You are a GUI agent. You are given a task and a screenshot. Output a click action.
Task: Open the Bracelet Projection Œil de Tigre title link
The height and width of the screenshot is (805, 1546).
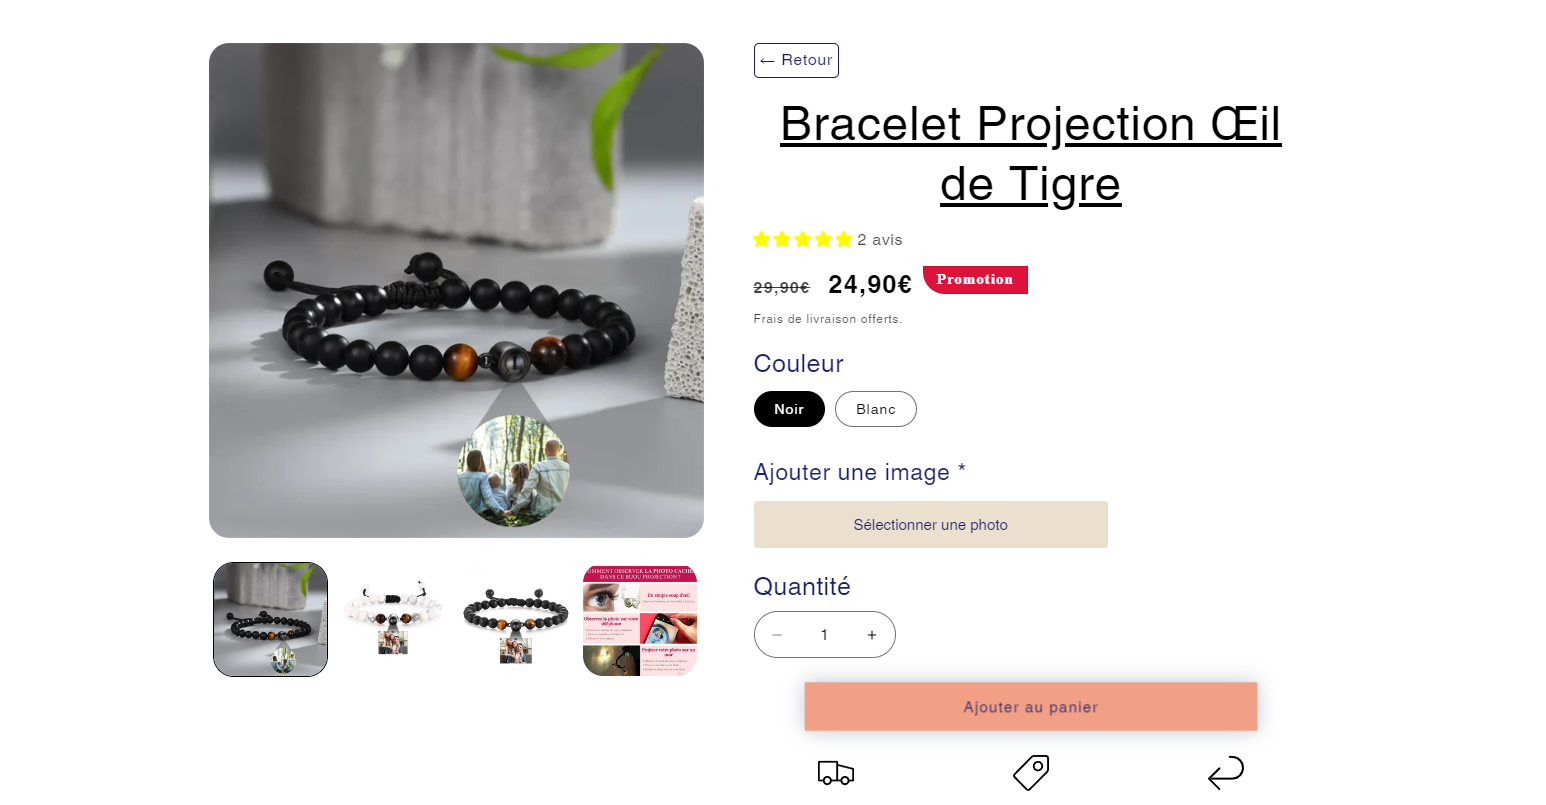click(x=1031, y=154)
